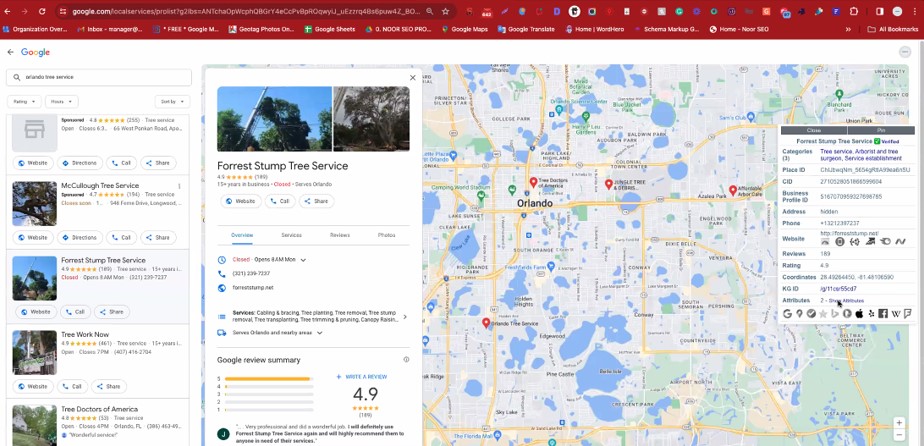
Task: Reload the page with browser refresh icon
Action: [x=42, y=11]
